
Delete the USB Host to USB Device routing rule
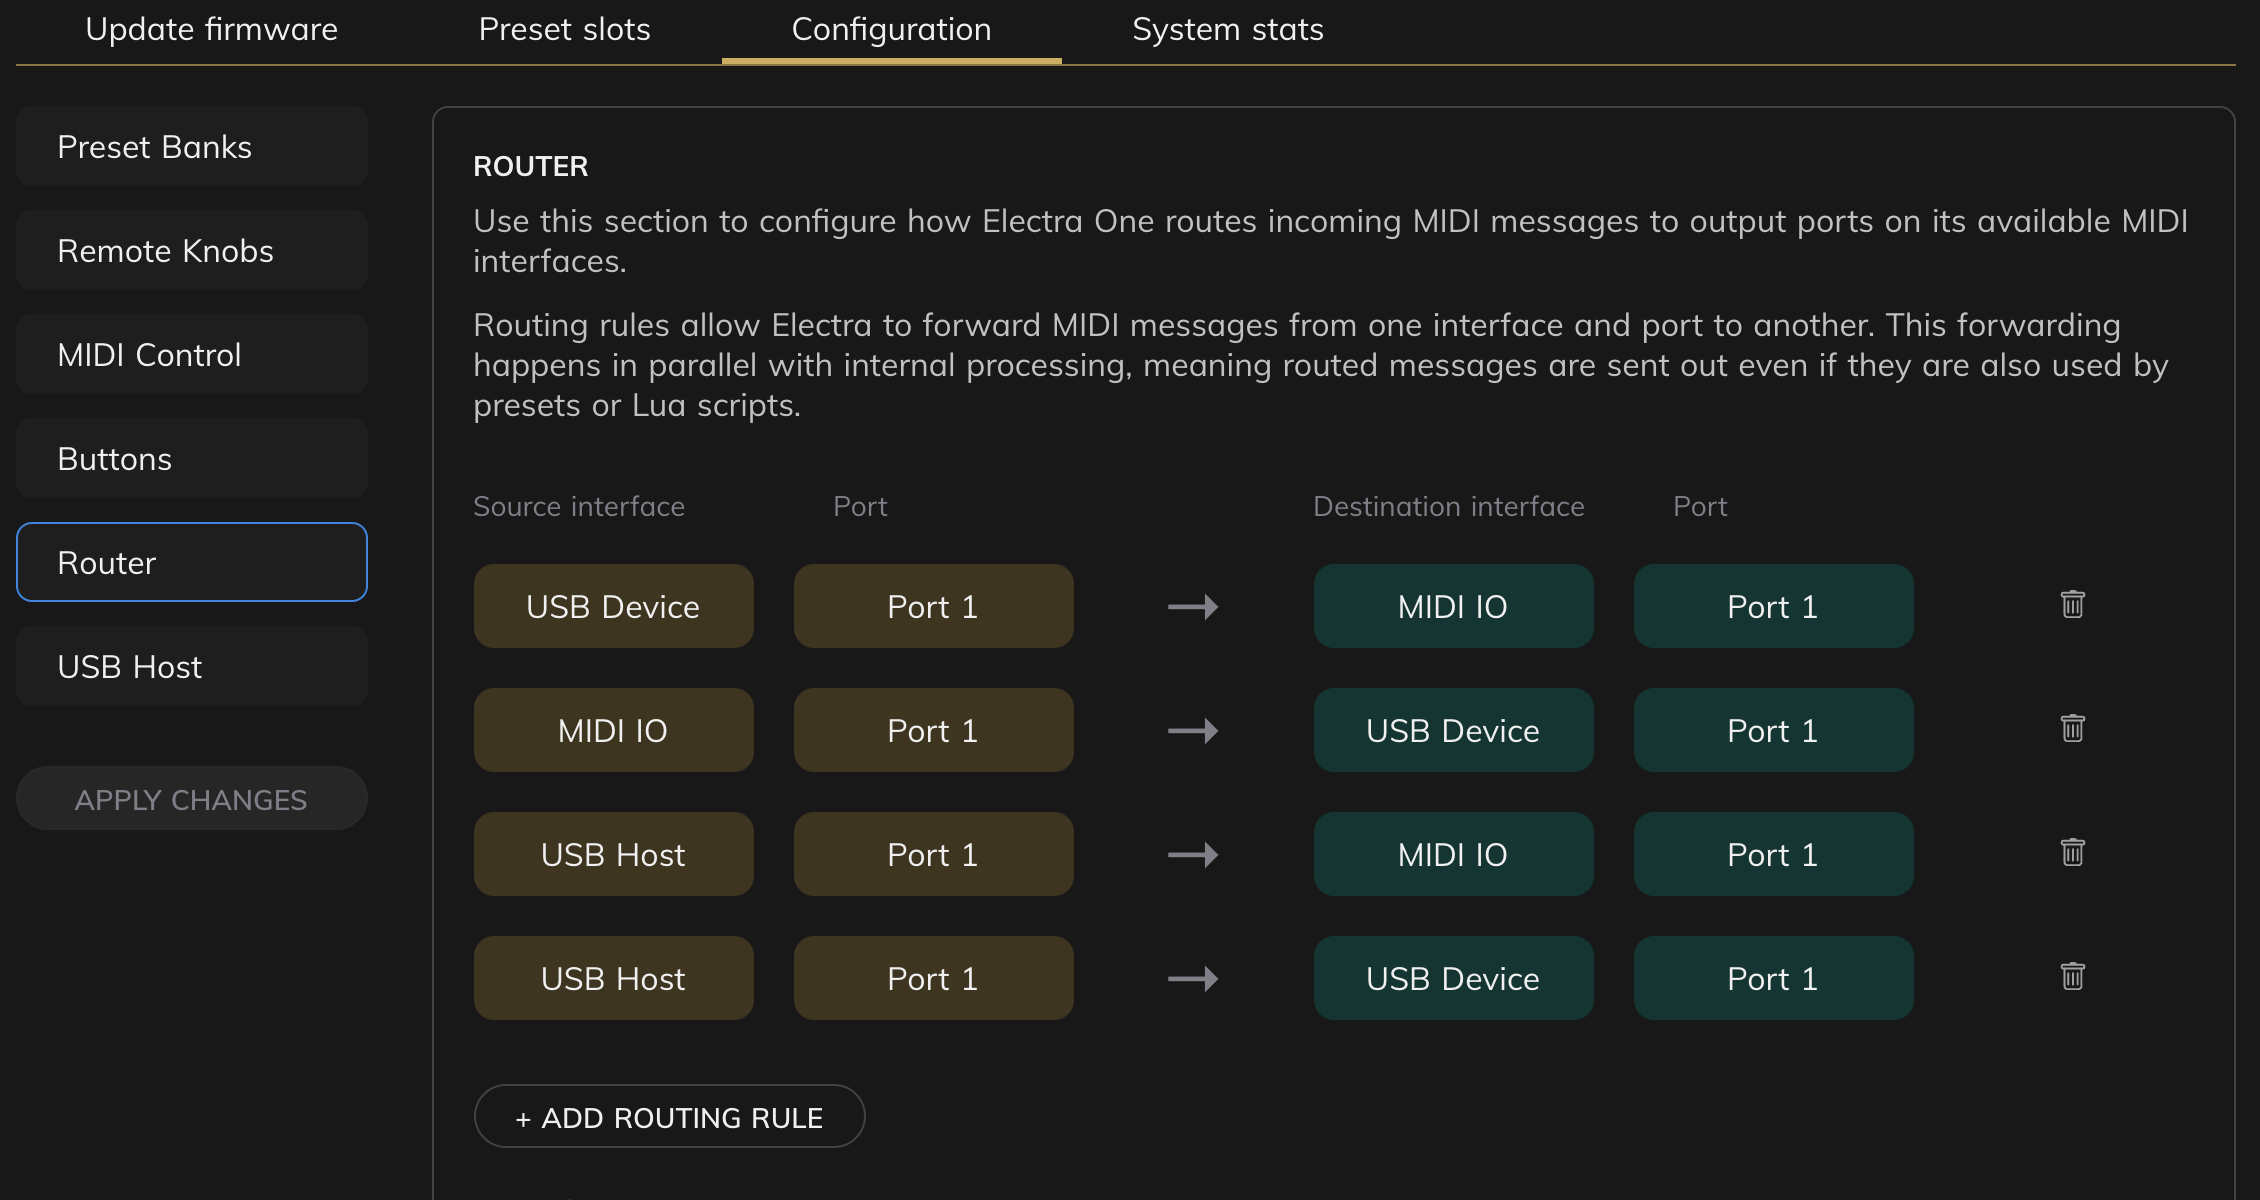2072,977
